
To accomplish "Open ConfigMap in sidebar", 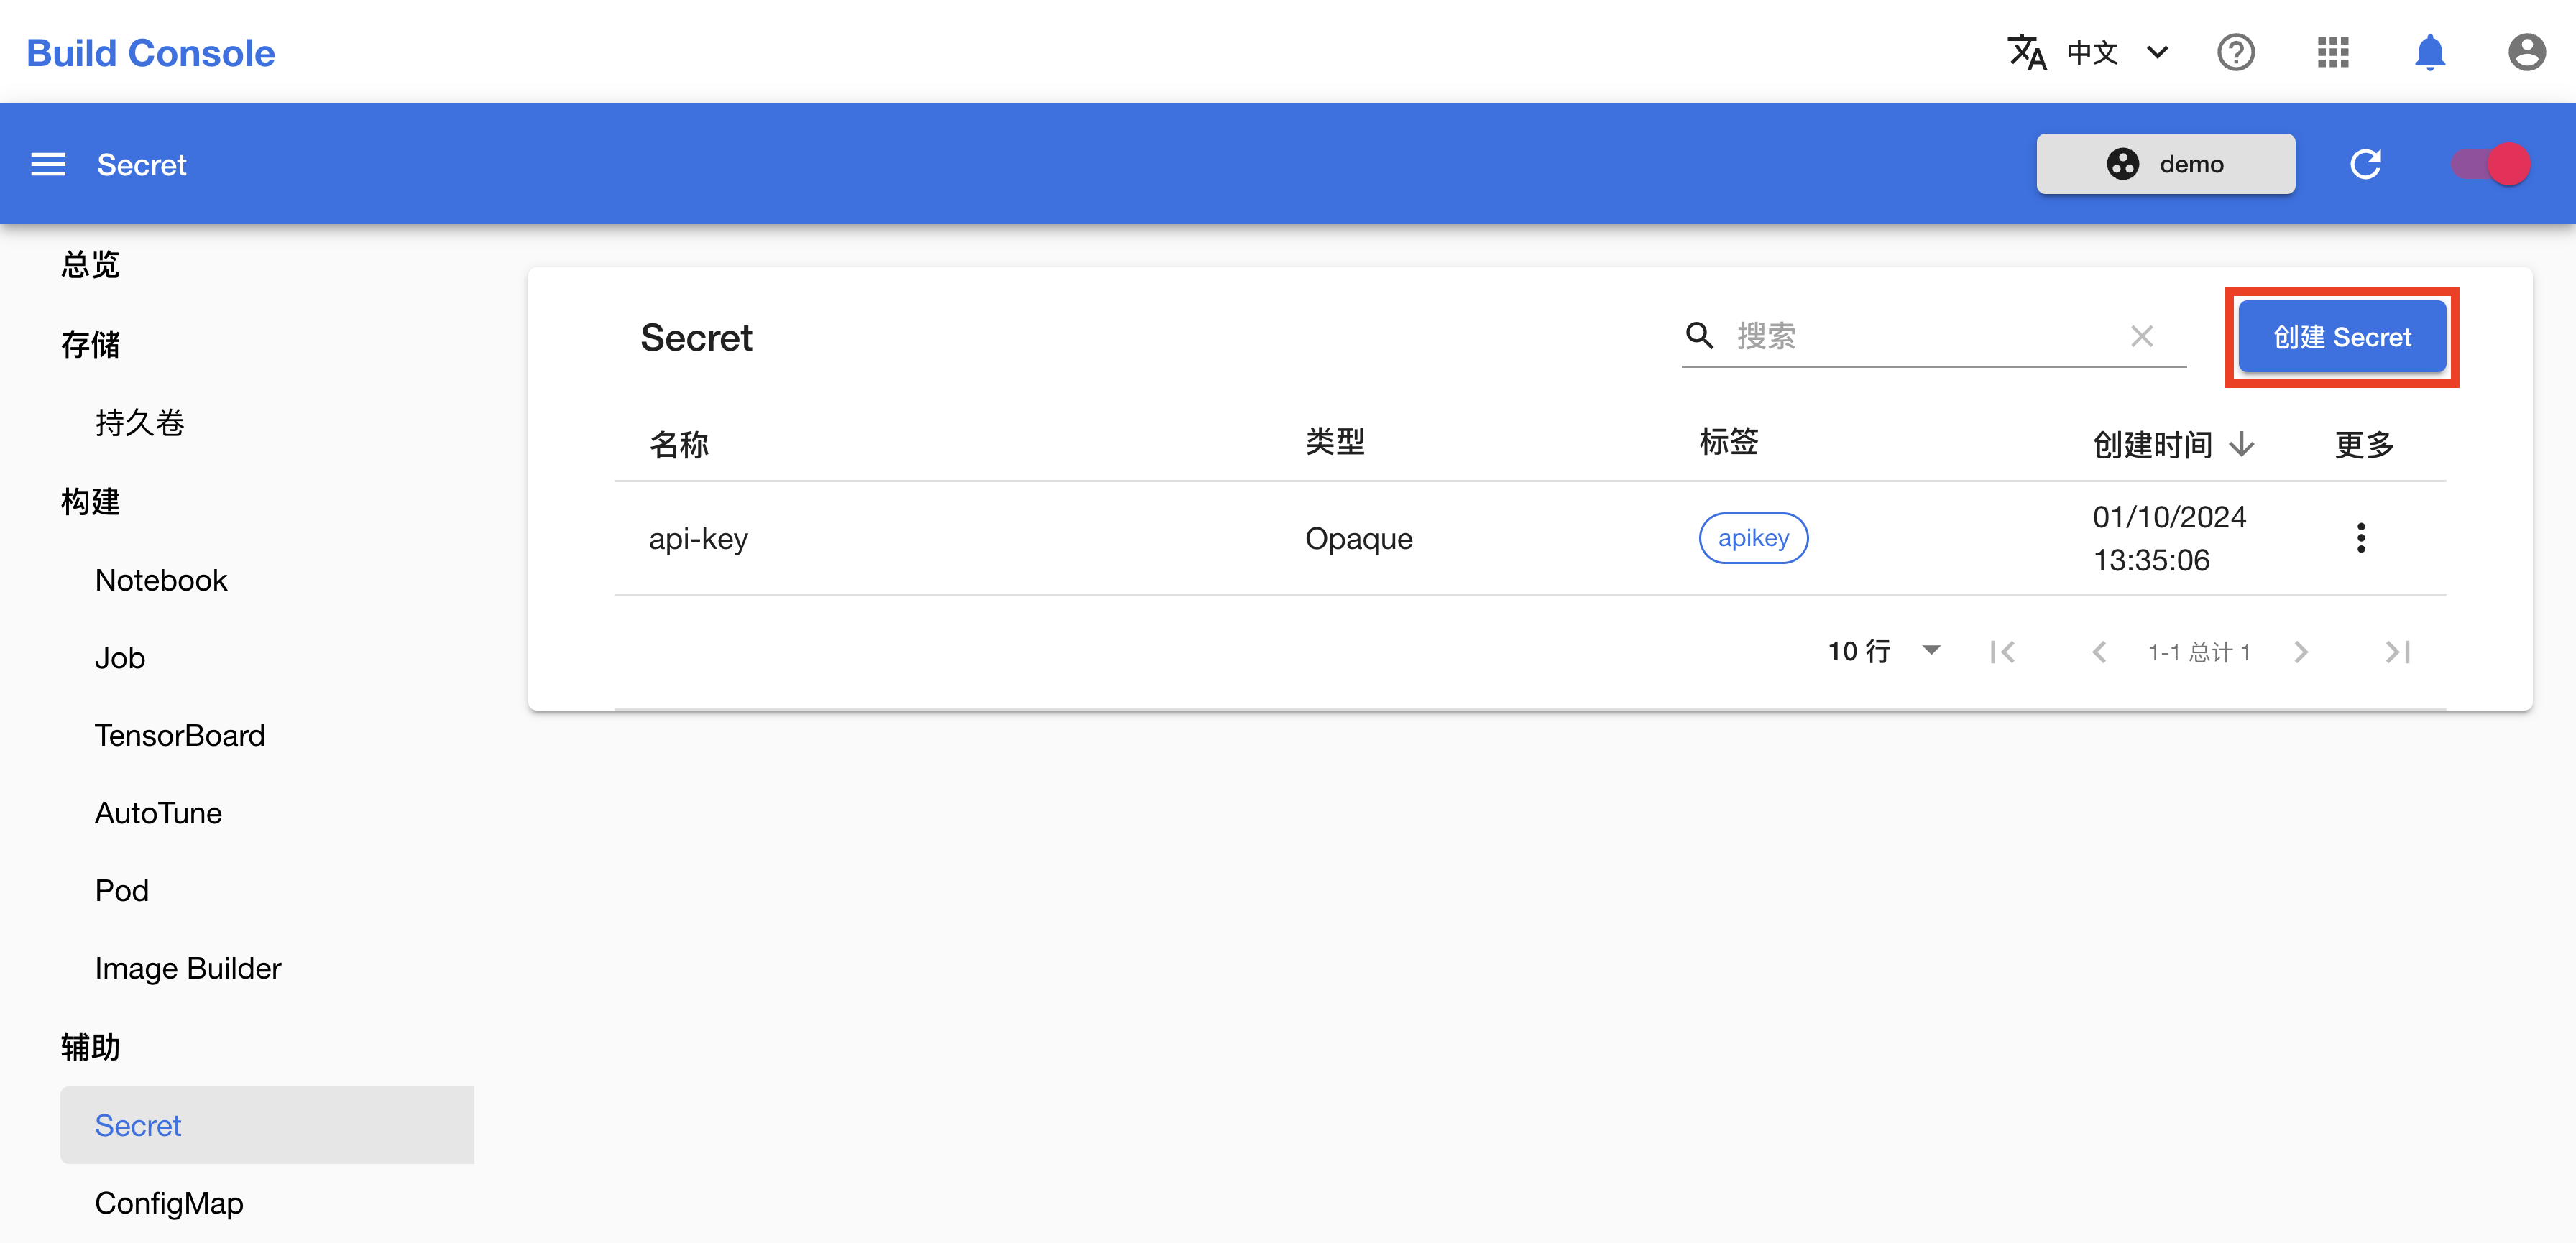I will click(x=169, y=1203).
